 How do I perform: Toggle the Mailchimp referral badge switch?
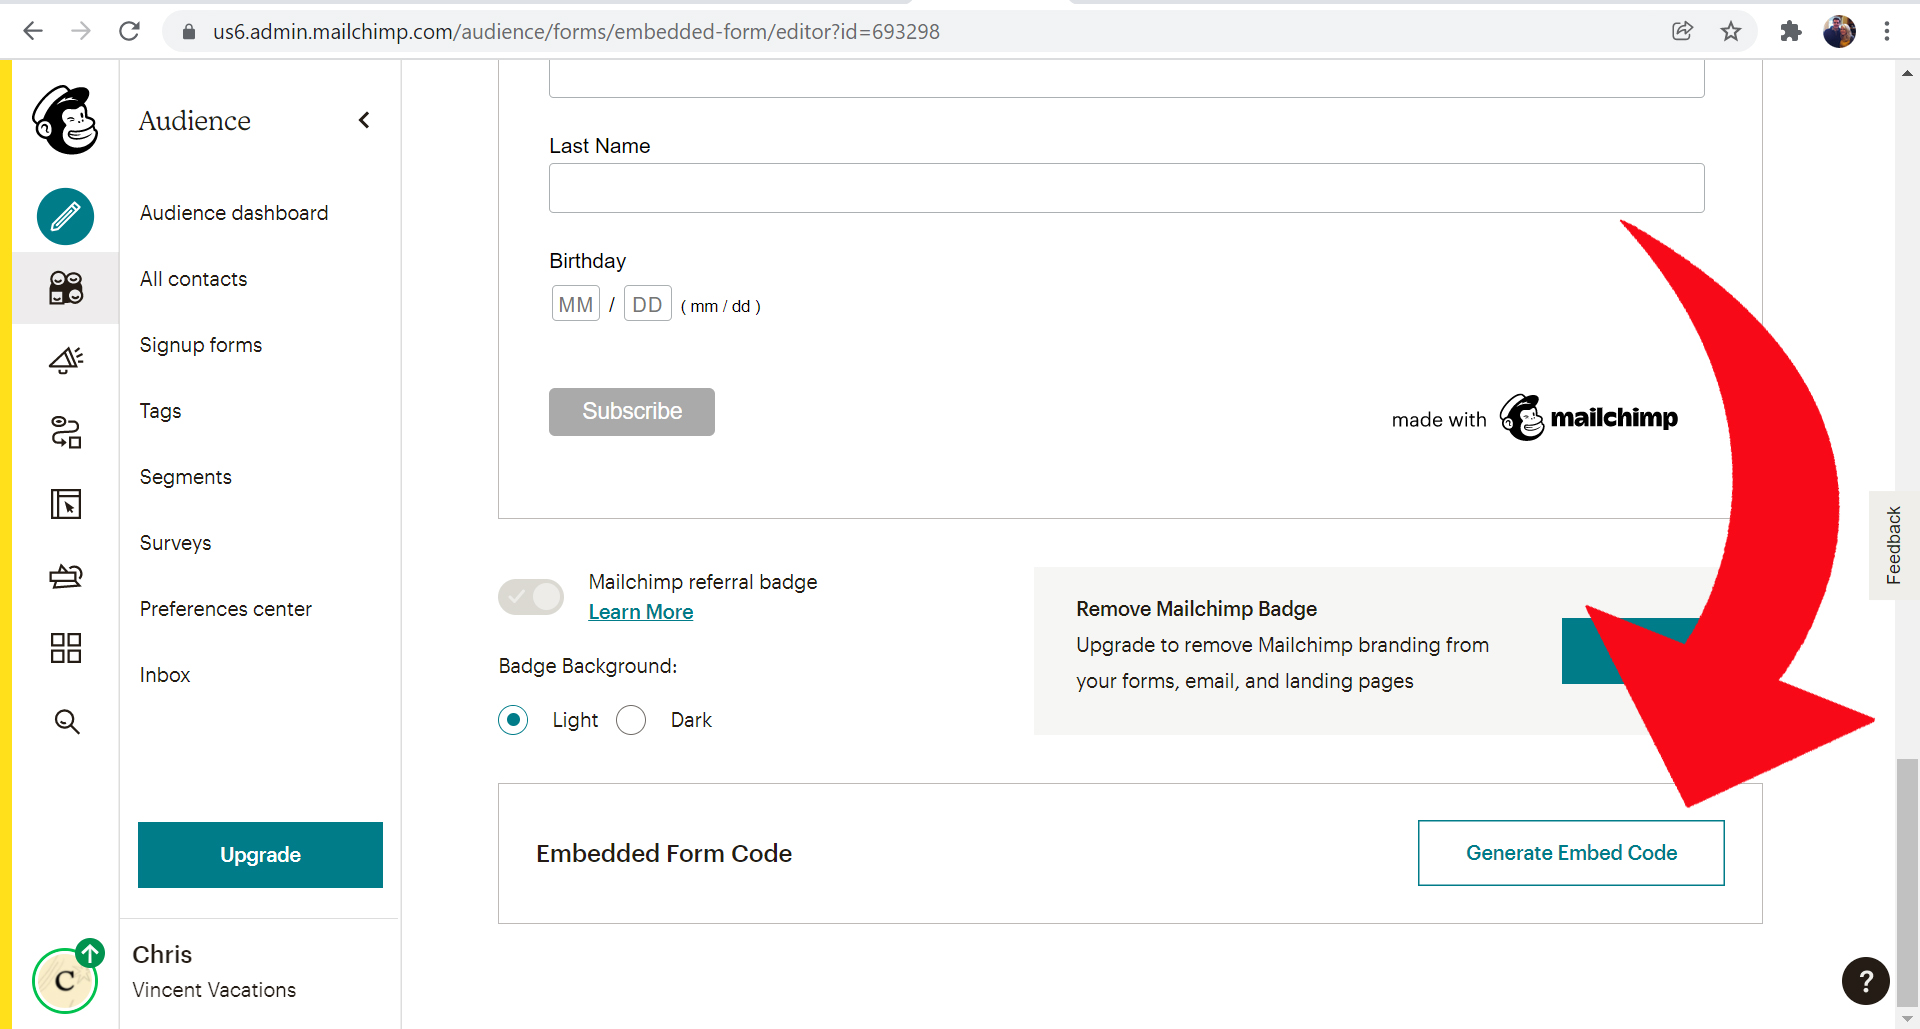click(531, 597)
